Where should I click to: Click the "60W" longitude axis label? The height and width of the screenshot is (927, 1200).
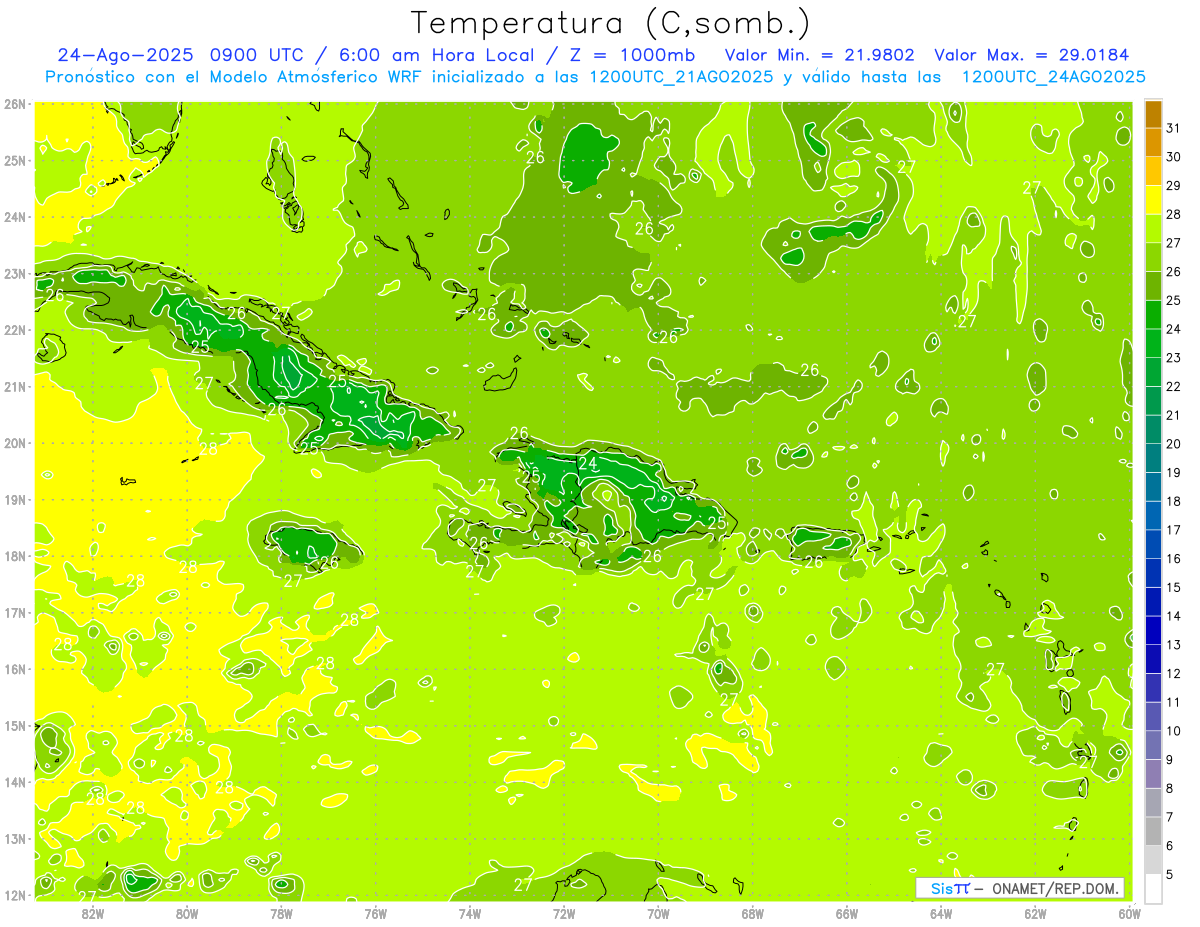tap(1130, 913)
